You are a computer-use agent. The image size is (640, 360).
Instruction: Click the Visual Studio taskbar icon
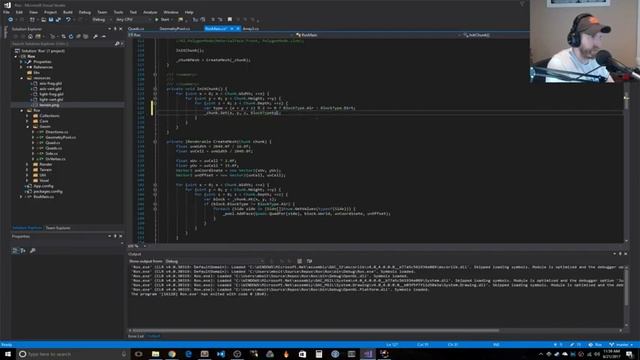pos(368,354)
